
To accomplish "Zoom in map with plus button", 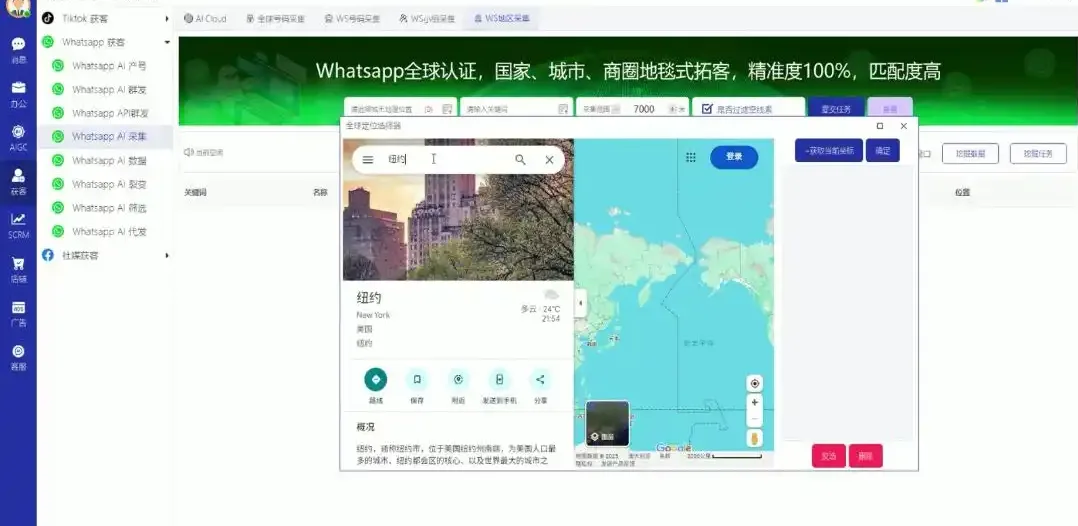I will [x=755, y=403].
